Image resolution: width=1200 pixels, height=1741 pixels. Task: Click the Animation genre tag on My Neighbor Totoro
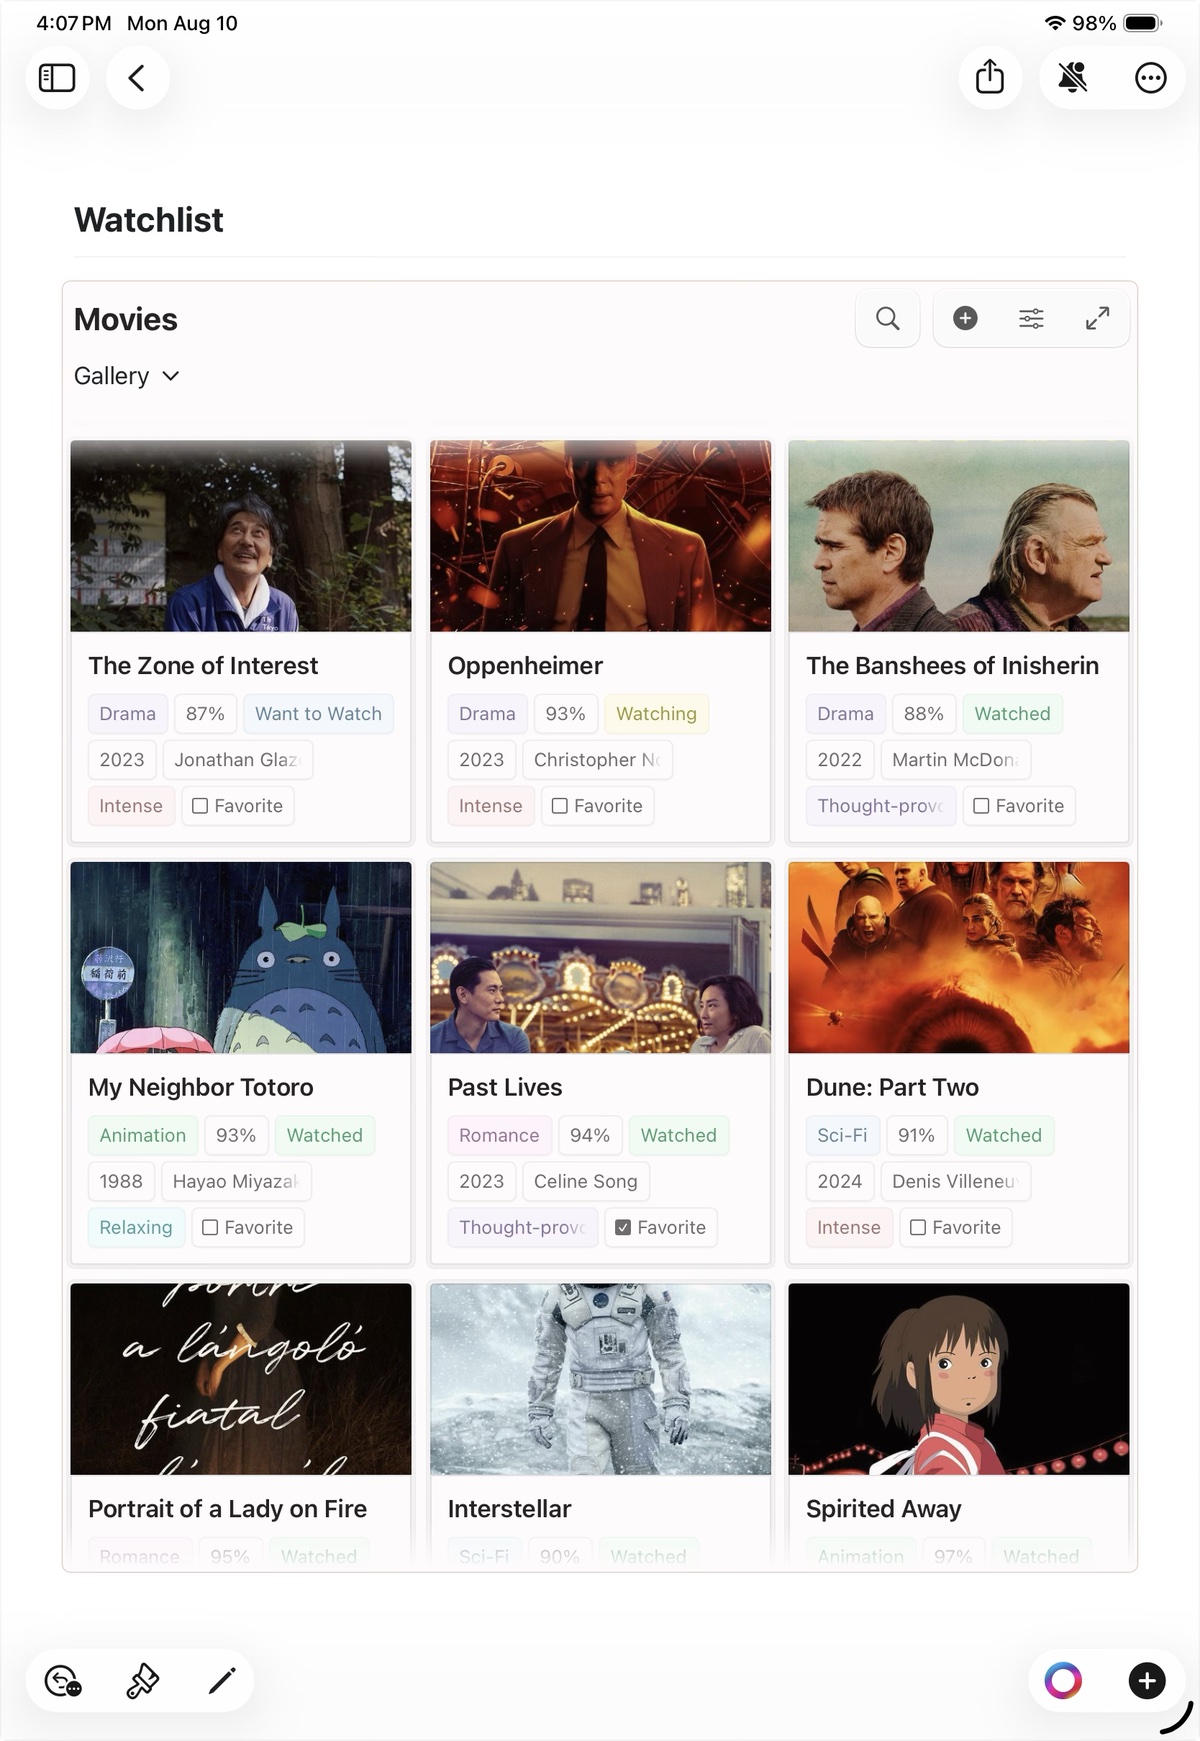(142, 1136)
